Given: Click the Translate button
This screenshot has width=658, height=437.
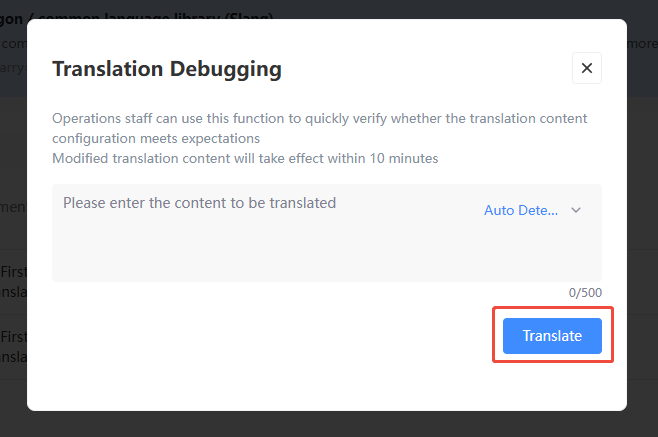Looking at the screenshot, I should pyautogui.click(x=552, y=336).
